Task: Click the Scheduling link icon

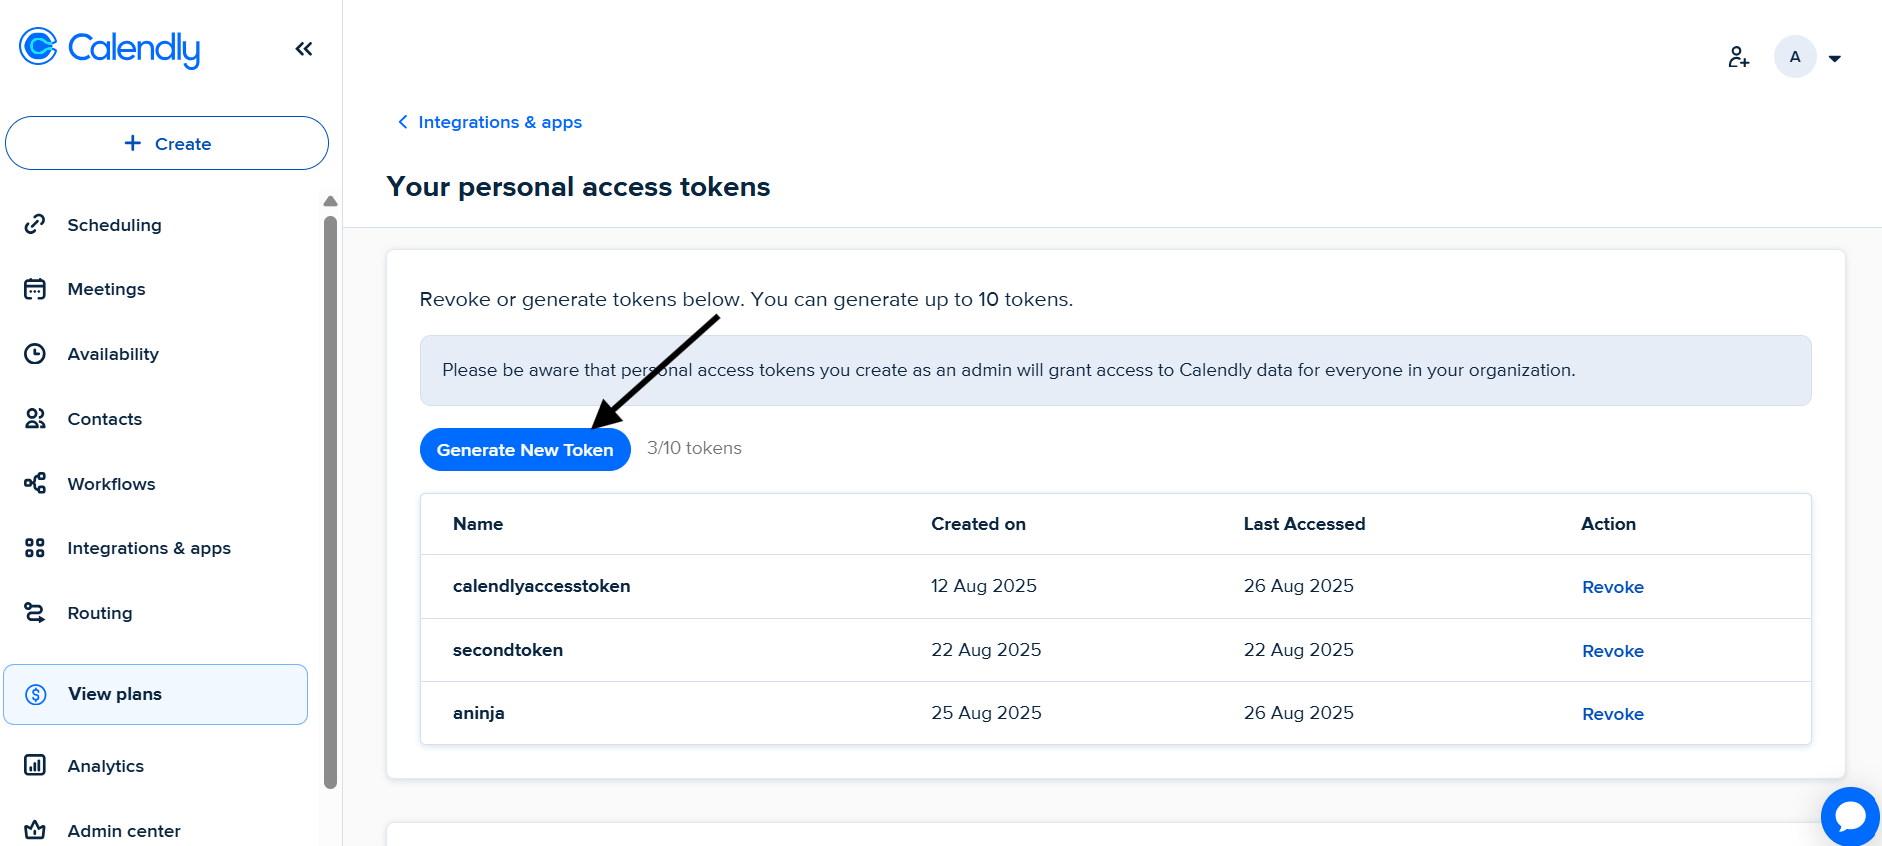Action: pos(35,224)
